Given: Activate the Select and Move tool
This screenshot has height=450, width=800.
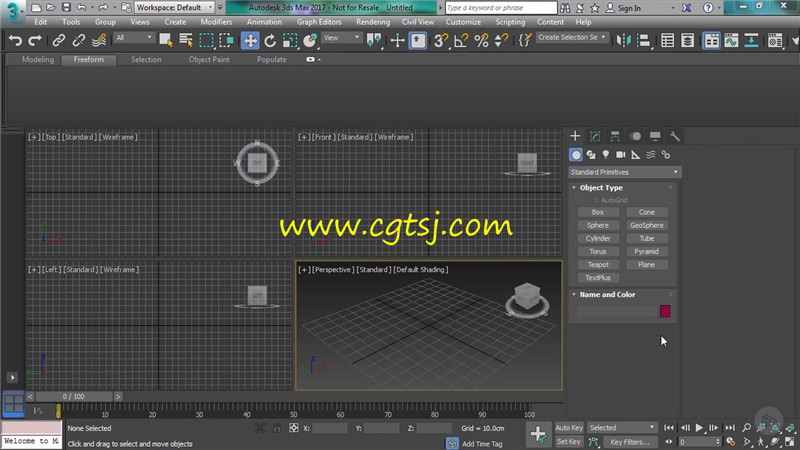Looking at the screenshot, I should (250, 40).
